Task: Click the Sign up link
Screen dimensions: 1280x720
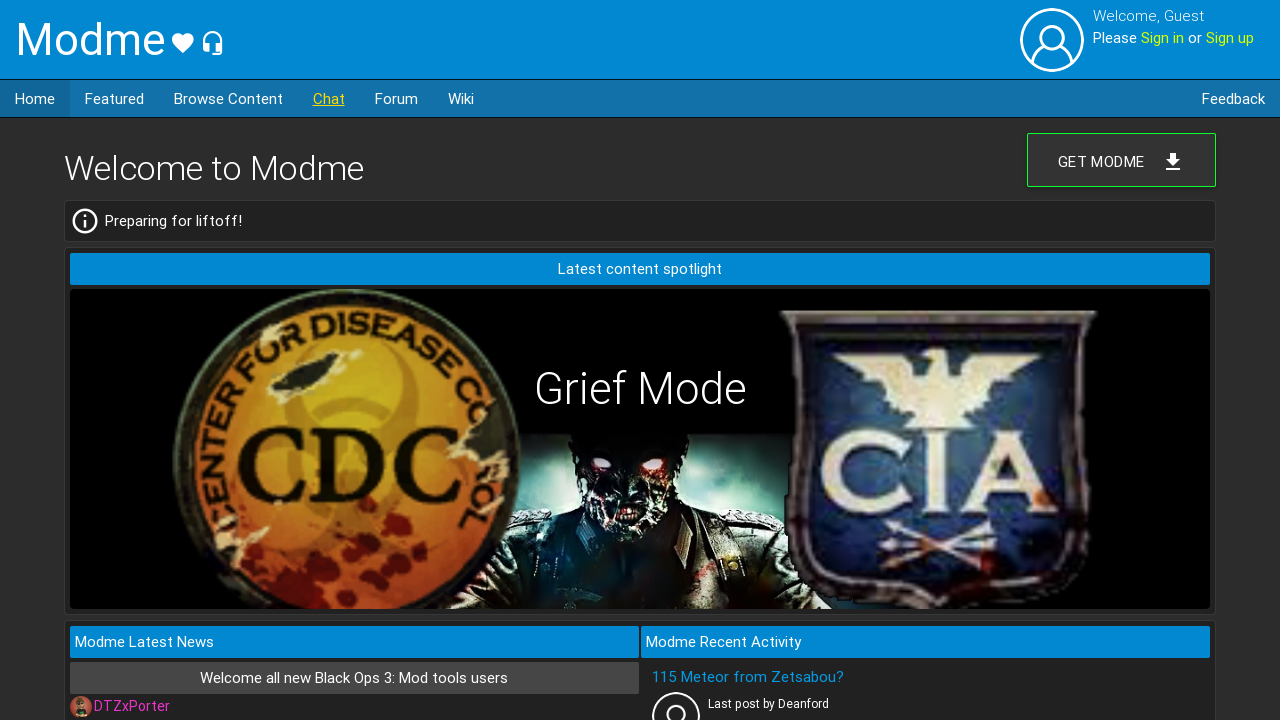Action: (x=1229, y=38)
